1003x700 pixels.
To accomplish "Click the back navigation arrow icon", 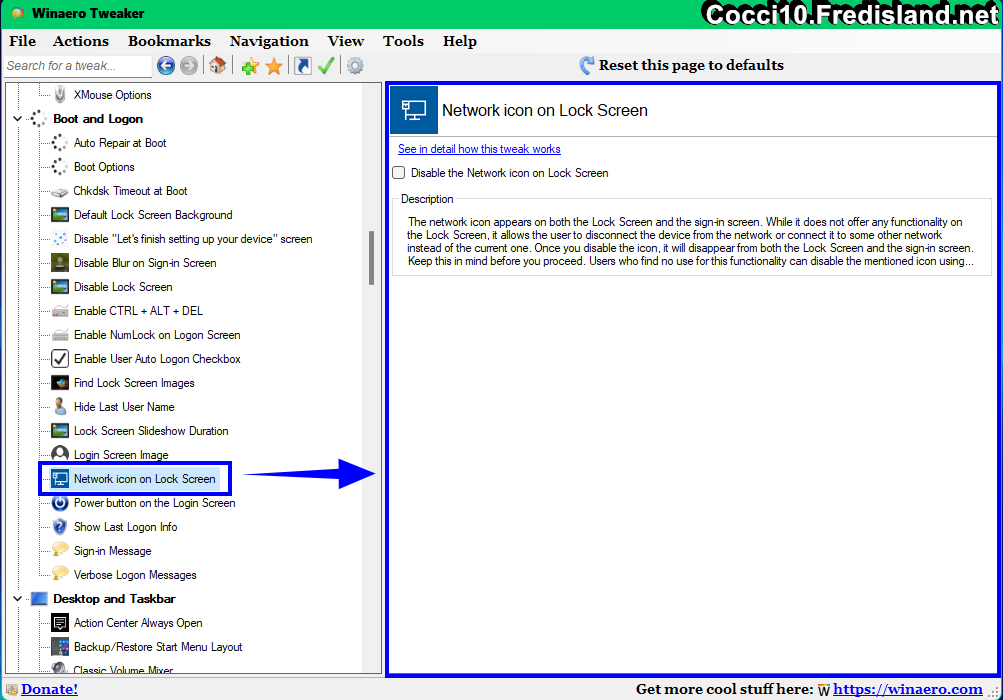I will (166, 65).
